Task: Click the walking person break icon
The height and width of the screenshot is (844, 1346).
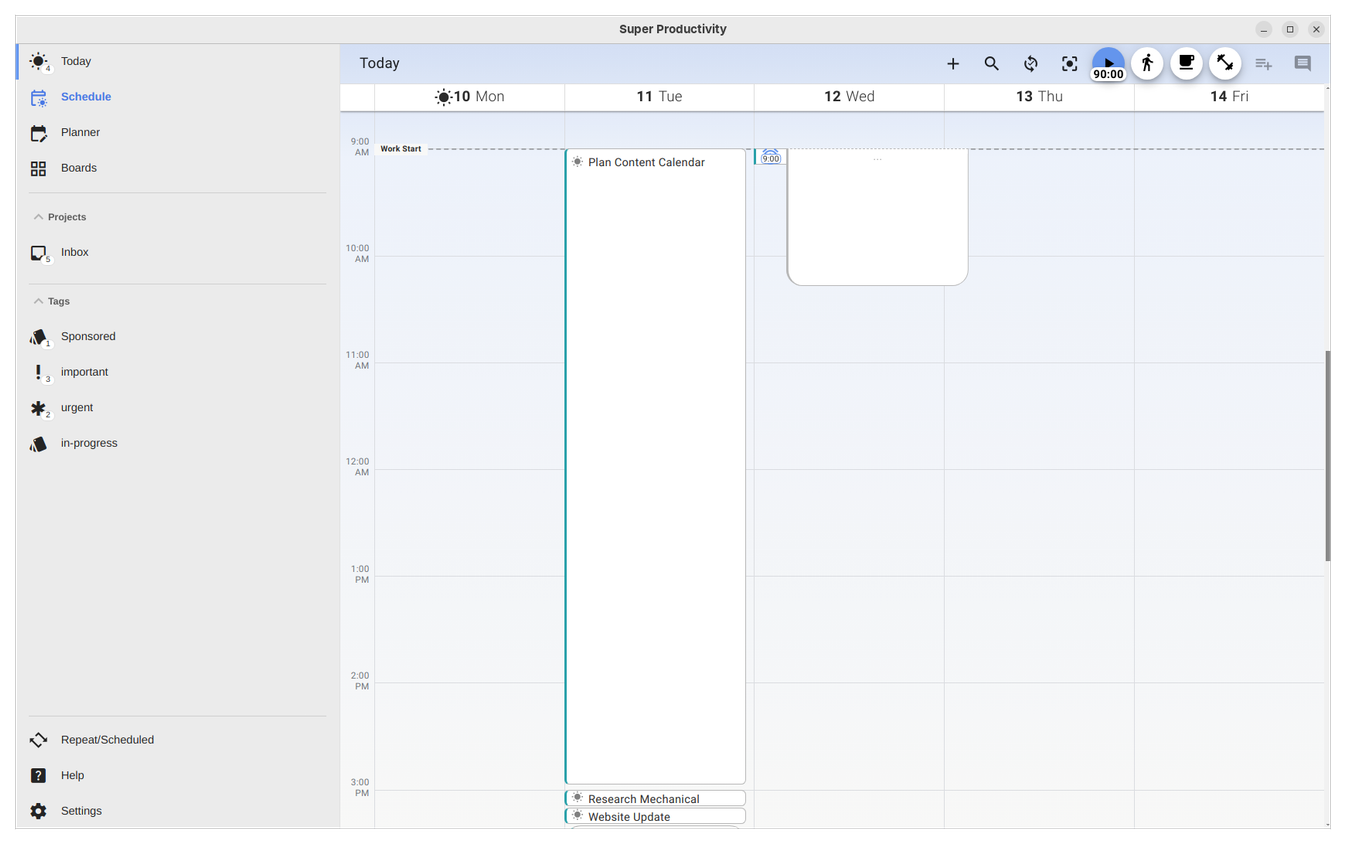Action: point(1147,63)
